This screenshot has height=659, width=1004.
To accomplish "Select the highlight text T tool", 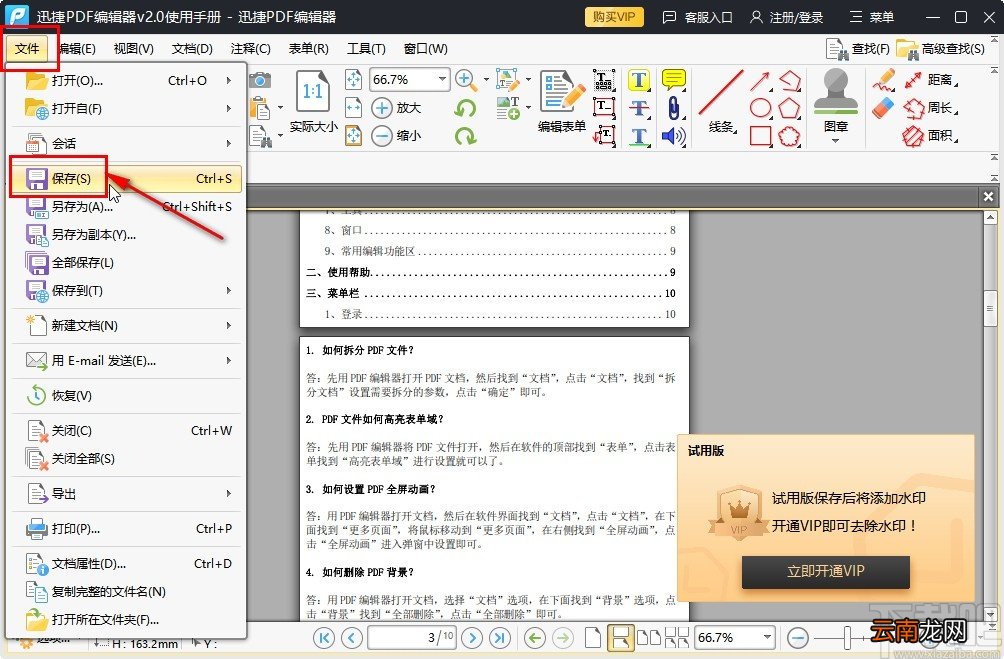I will 639,80.
